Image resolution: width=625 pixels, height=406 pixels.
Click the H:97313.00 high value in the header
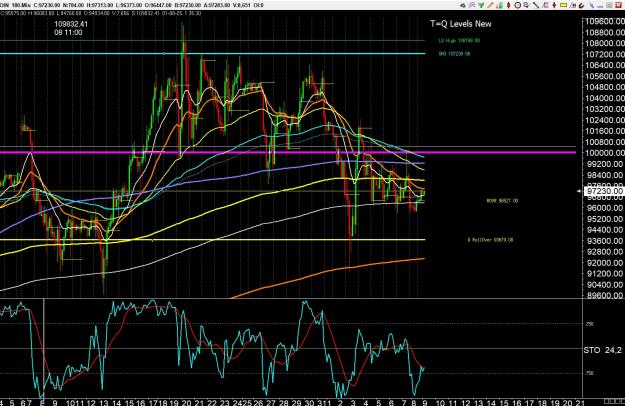(100, 5)
